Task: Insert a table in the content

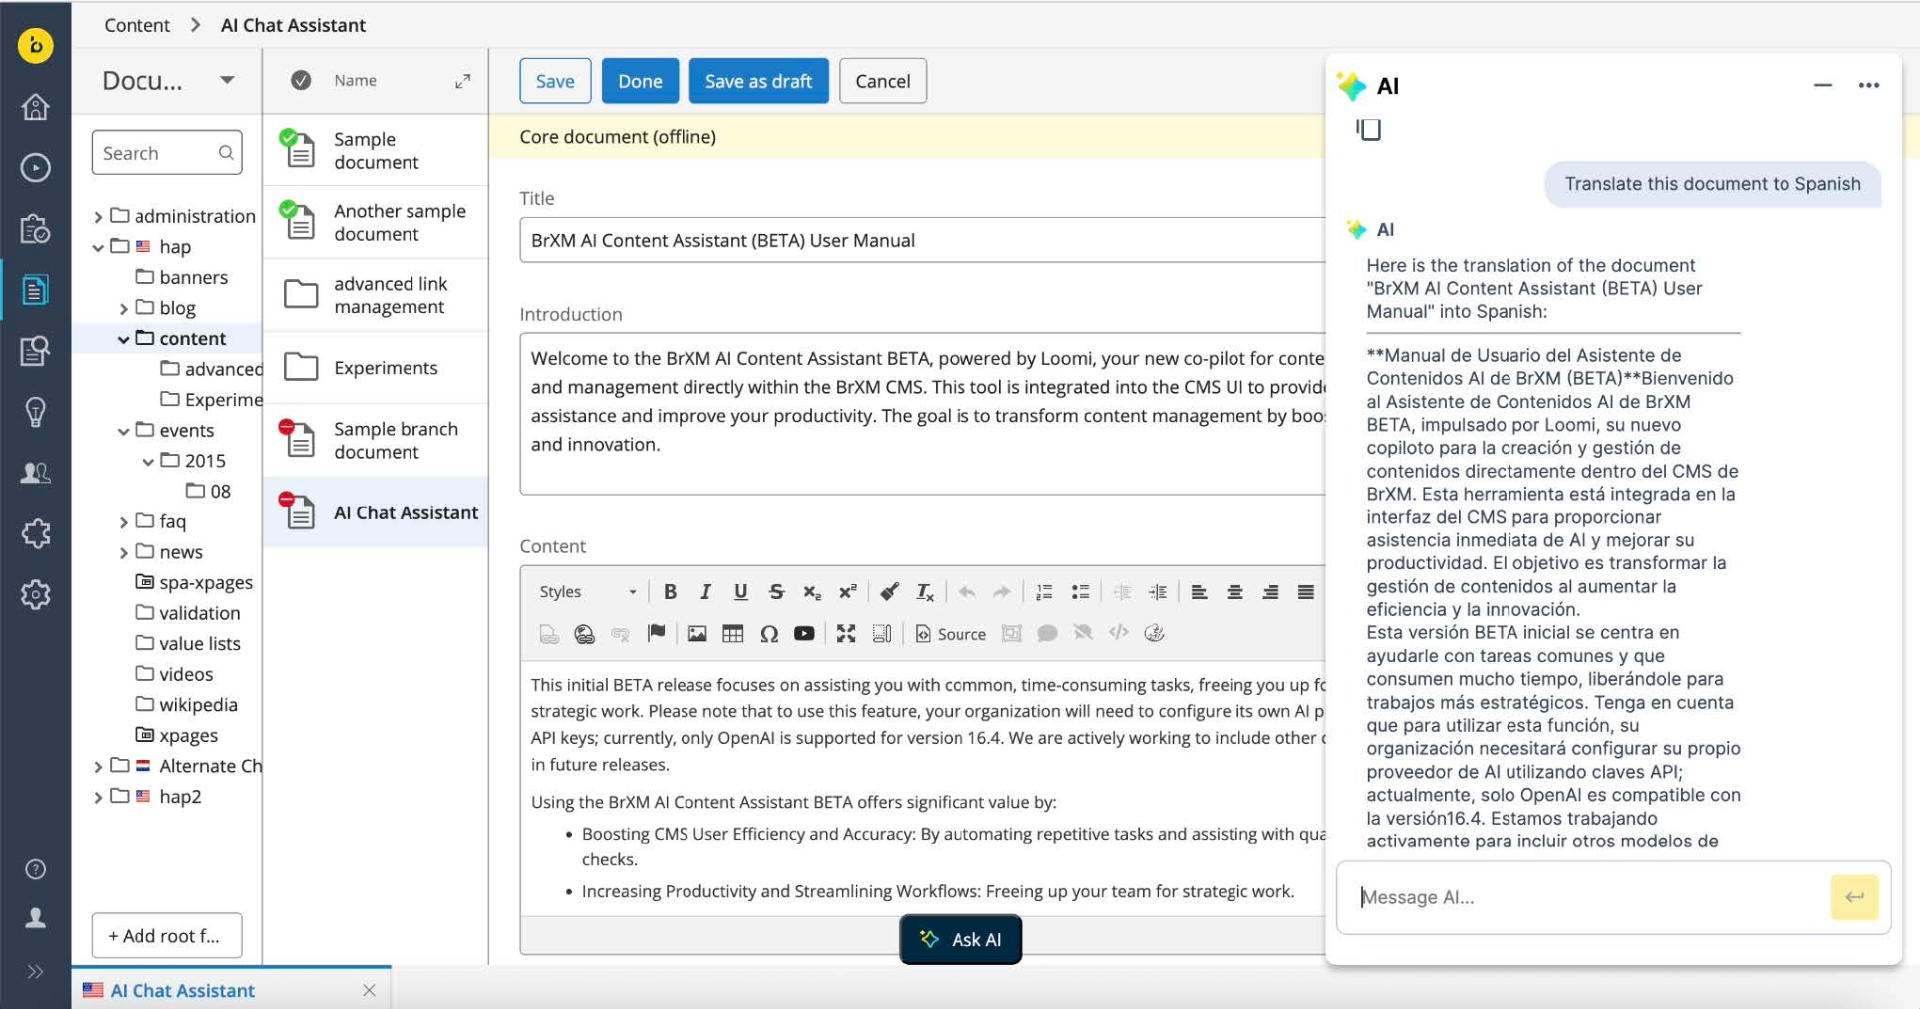Action: [x=733, y=634]
